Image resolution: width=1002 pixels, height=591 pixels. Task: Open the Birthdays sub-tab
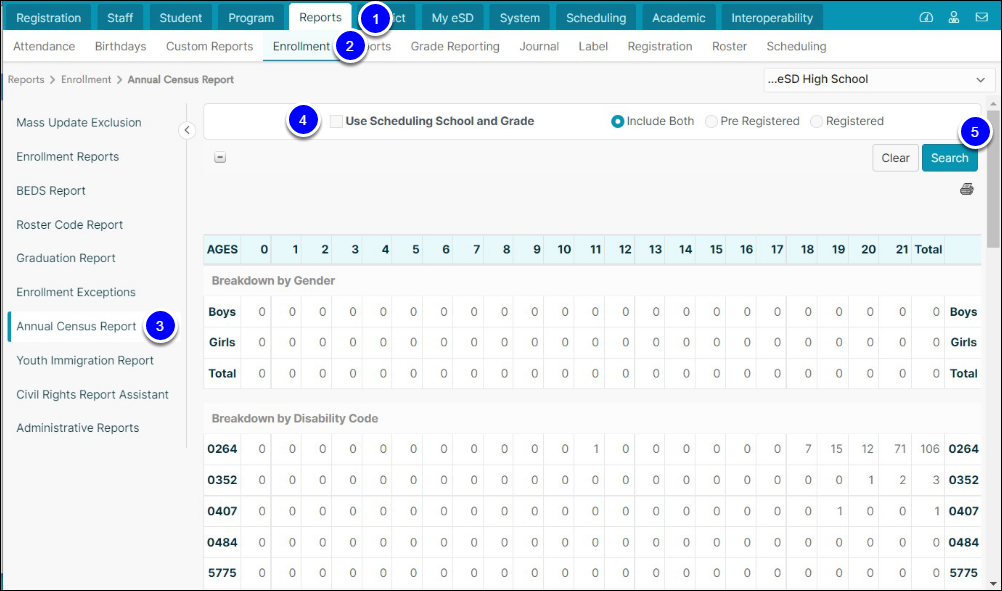point(121,46)
